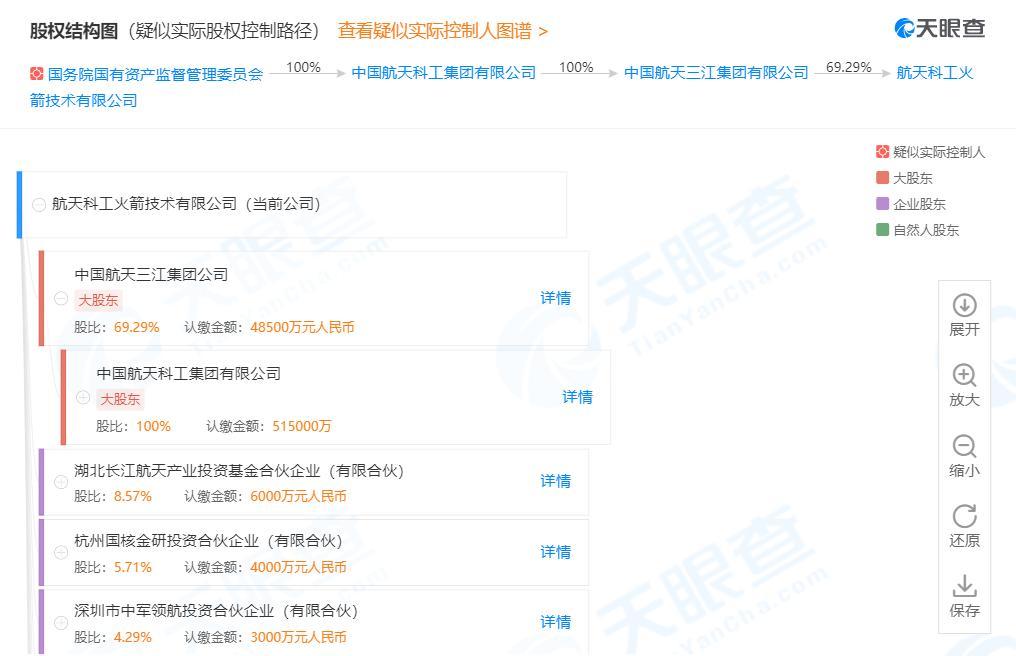The width and height of the screenshot is (1016, 656).
Task: Select the 中国航天科工集团有限公司 card name
Action: point(189,373)
